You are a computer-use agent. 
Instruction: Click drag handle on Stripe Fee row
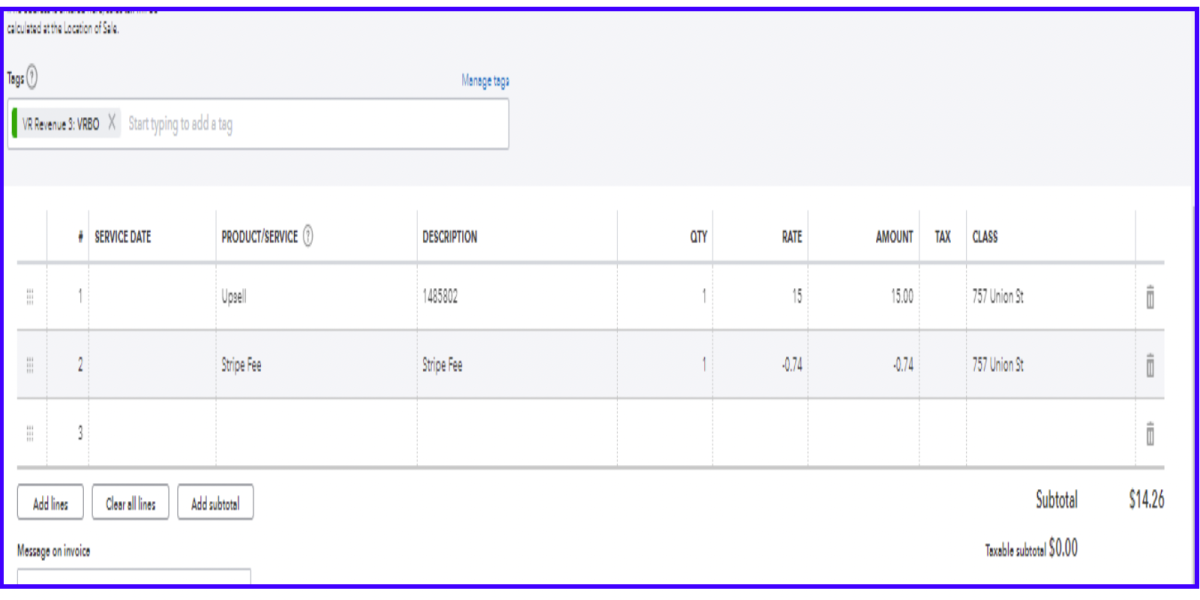[x=30, y=366]
